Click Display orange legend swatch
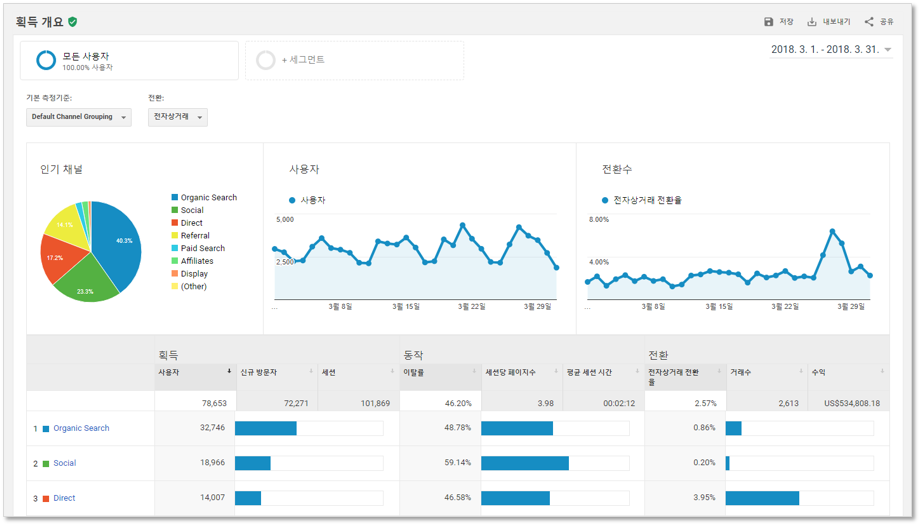 [x=174, y=274]
